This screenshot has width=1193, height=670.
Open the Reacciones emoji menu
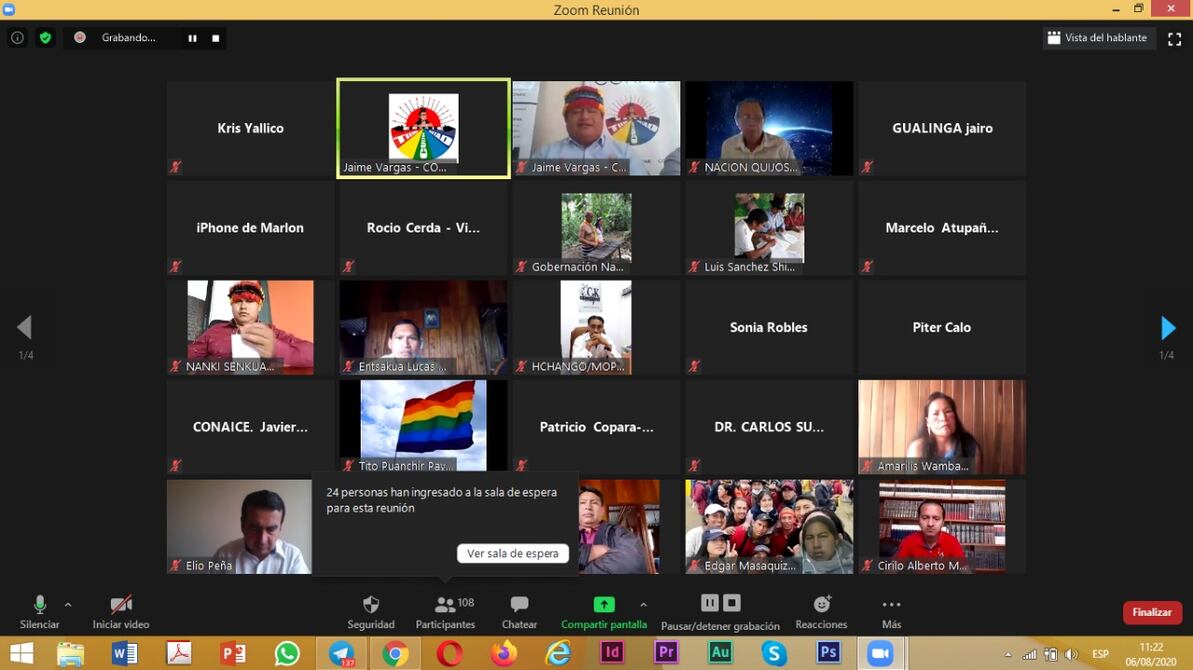click(821, 612)
